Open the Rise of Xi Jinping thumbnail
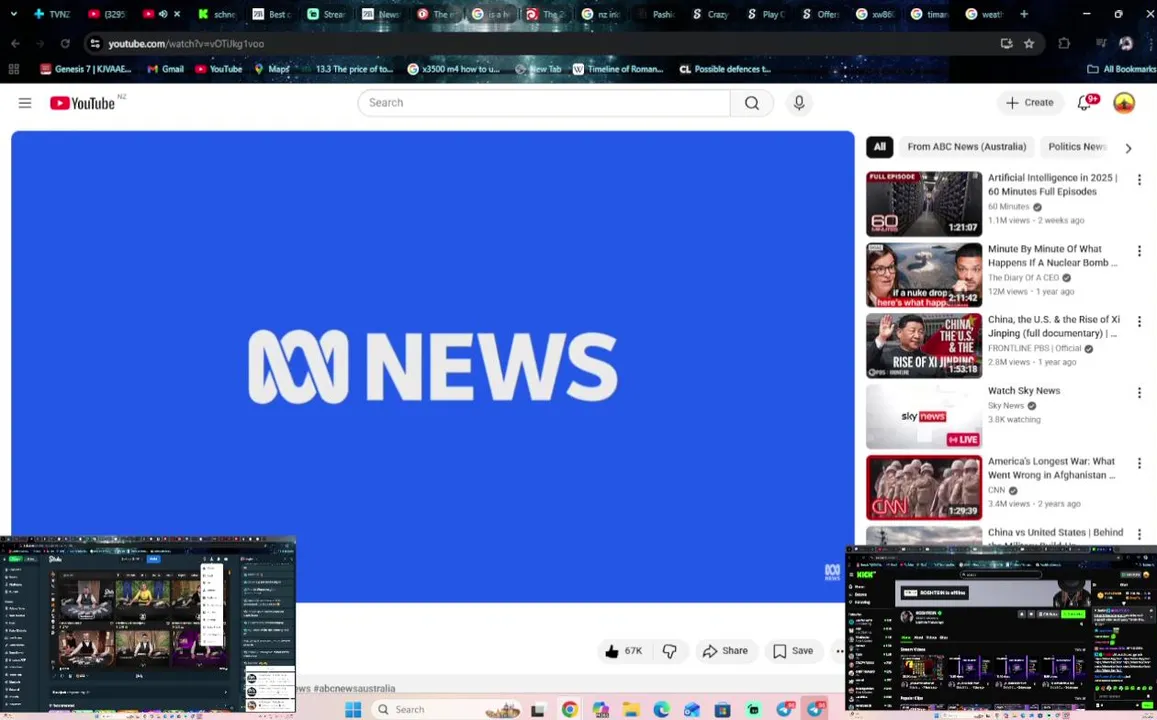 click(924, 346)
